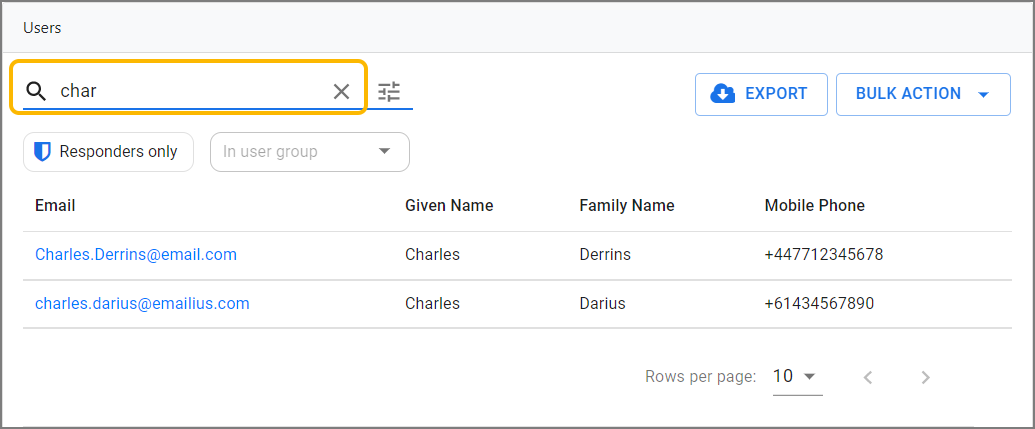Image resolution: width=1035 pixels, height=429 pixels.
Task: Select phone number +61434567890
Action: (x=819, y=304)
